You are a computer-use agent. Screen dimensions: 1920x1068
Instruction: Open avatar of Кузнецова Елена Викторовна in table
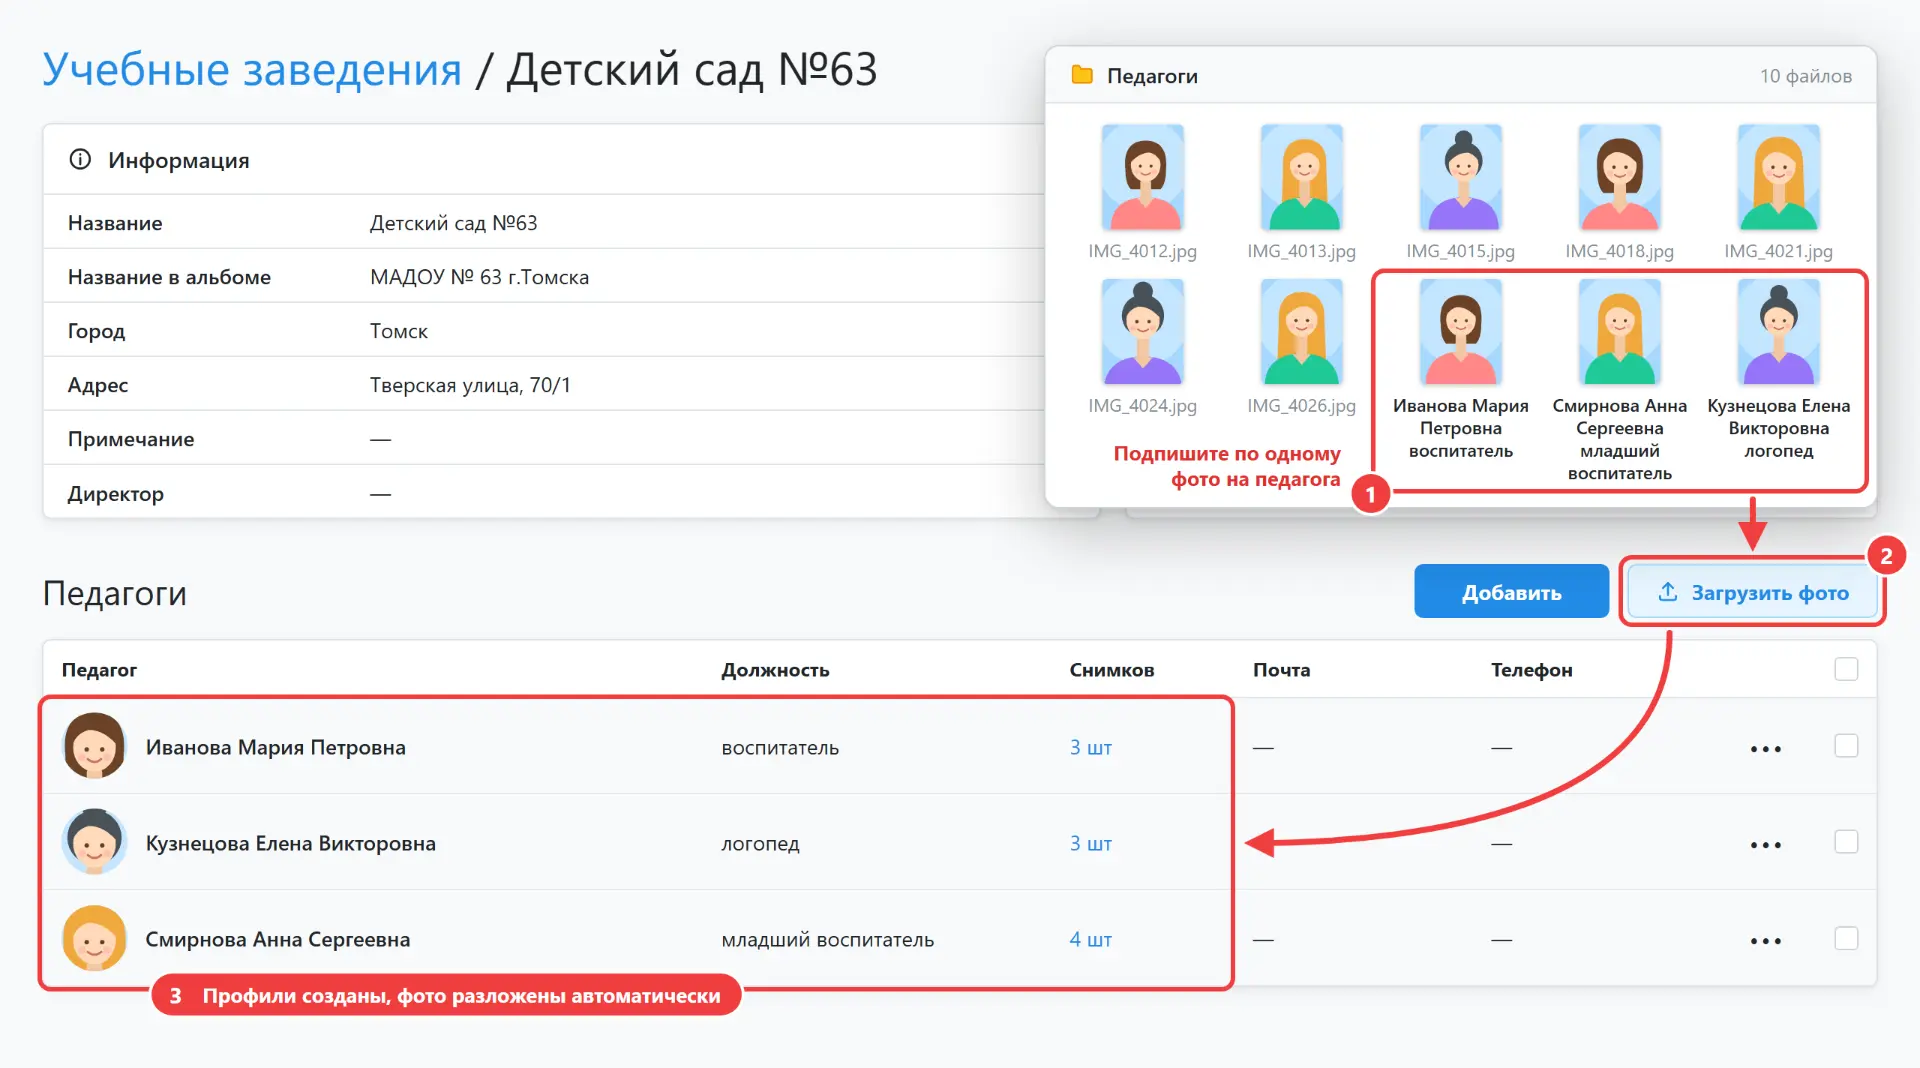click(94, 842)
